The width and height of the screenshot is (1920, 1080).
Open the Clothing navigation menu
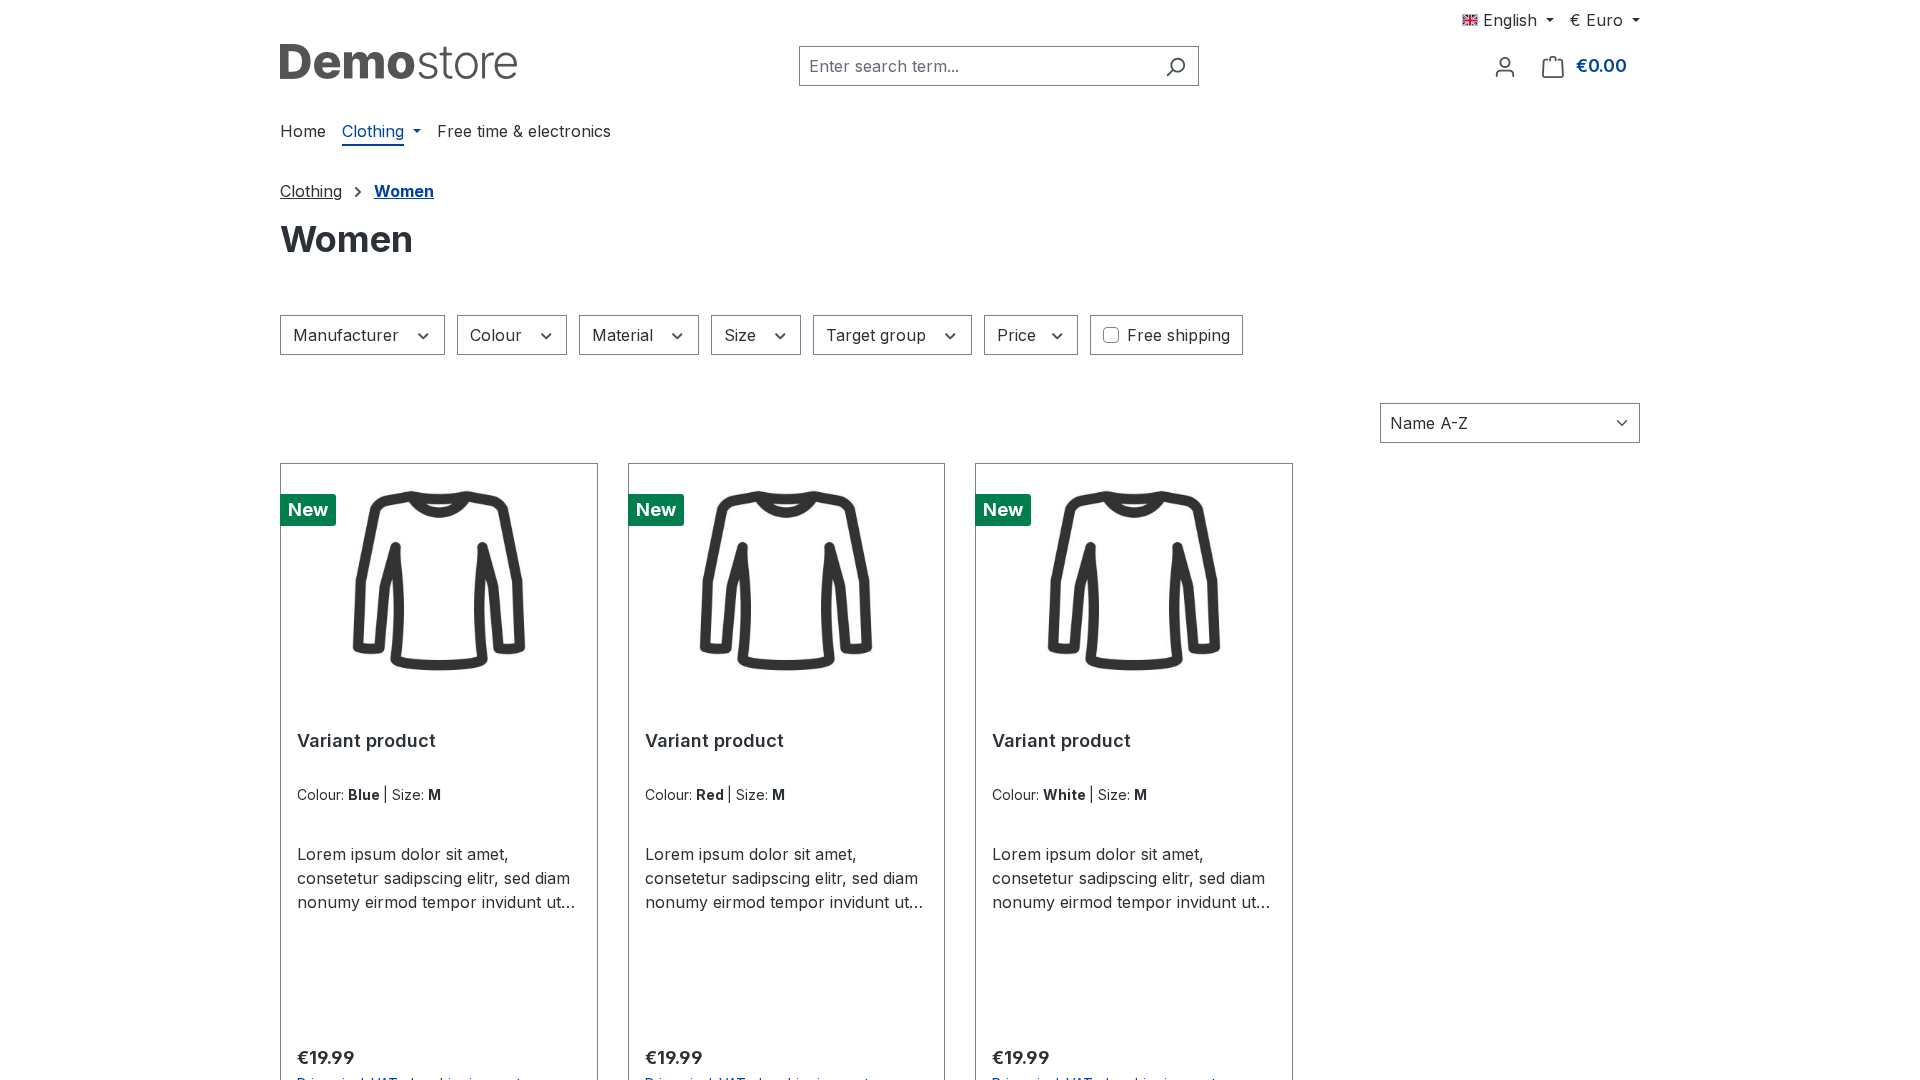point(381,131)
